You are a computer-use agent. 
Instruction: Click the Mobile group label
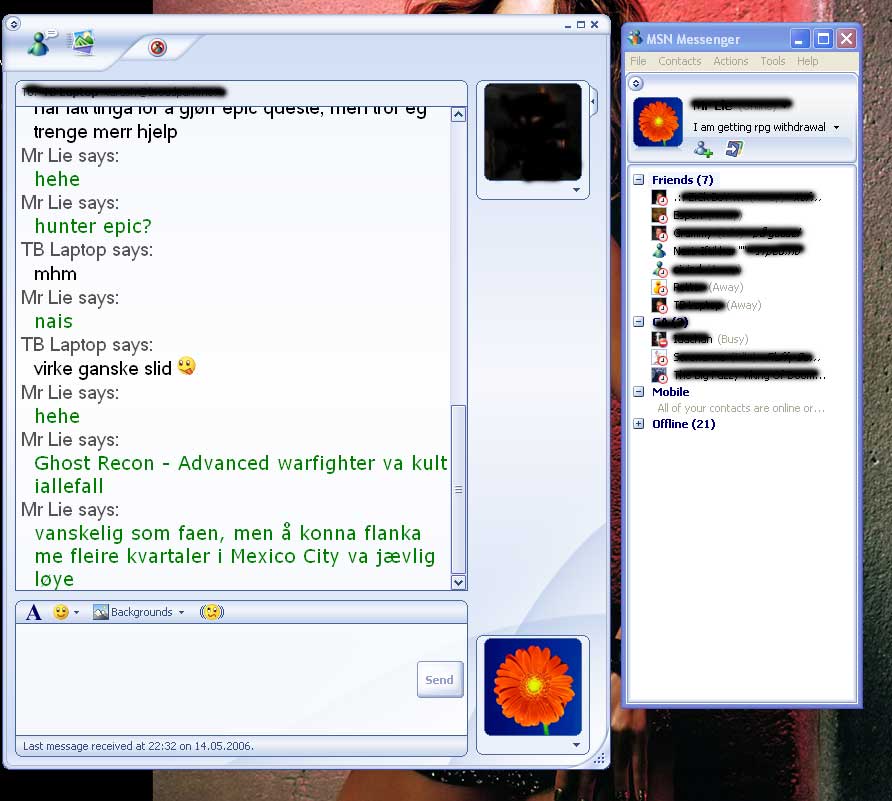point(671,391)
